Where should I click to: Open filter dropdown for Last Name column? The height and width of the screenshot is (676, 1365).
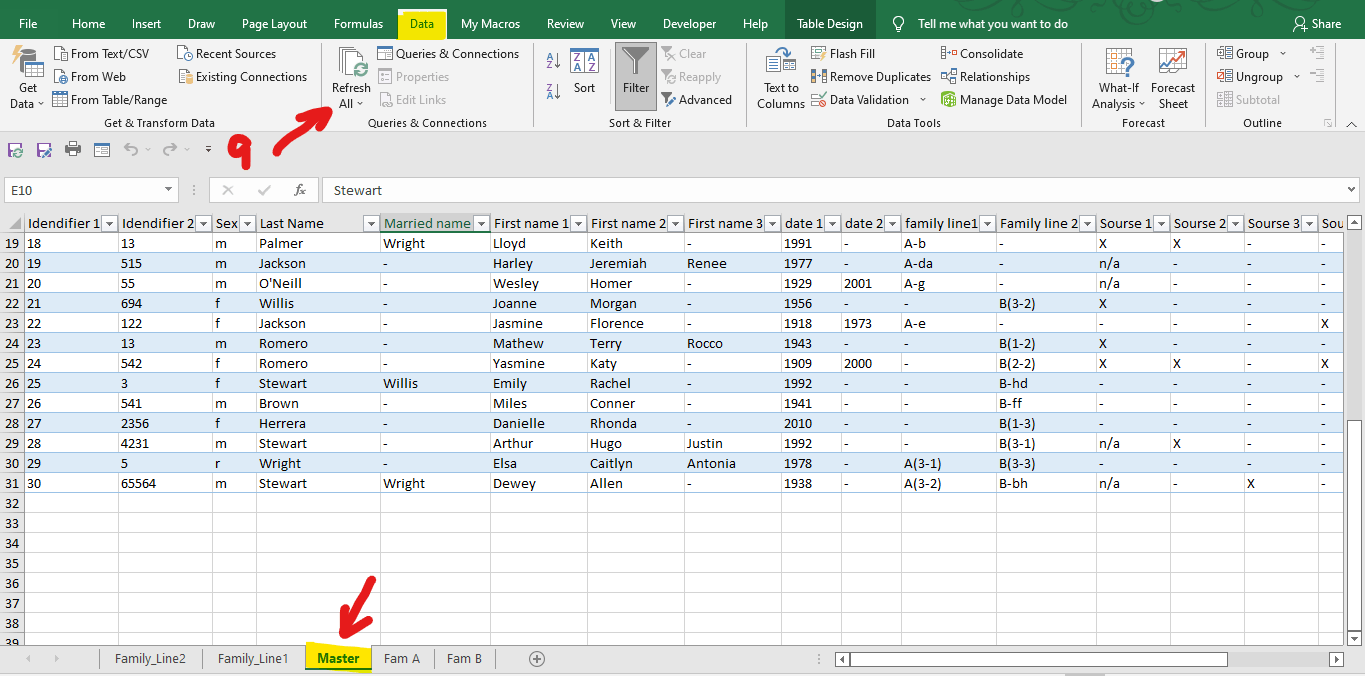click(x=369, y=224)
